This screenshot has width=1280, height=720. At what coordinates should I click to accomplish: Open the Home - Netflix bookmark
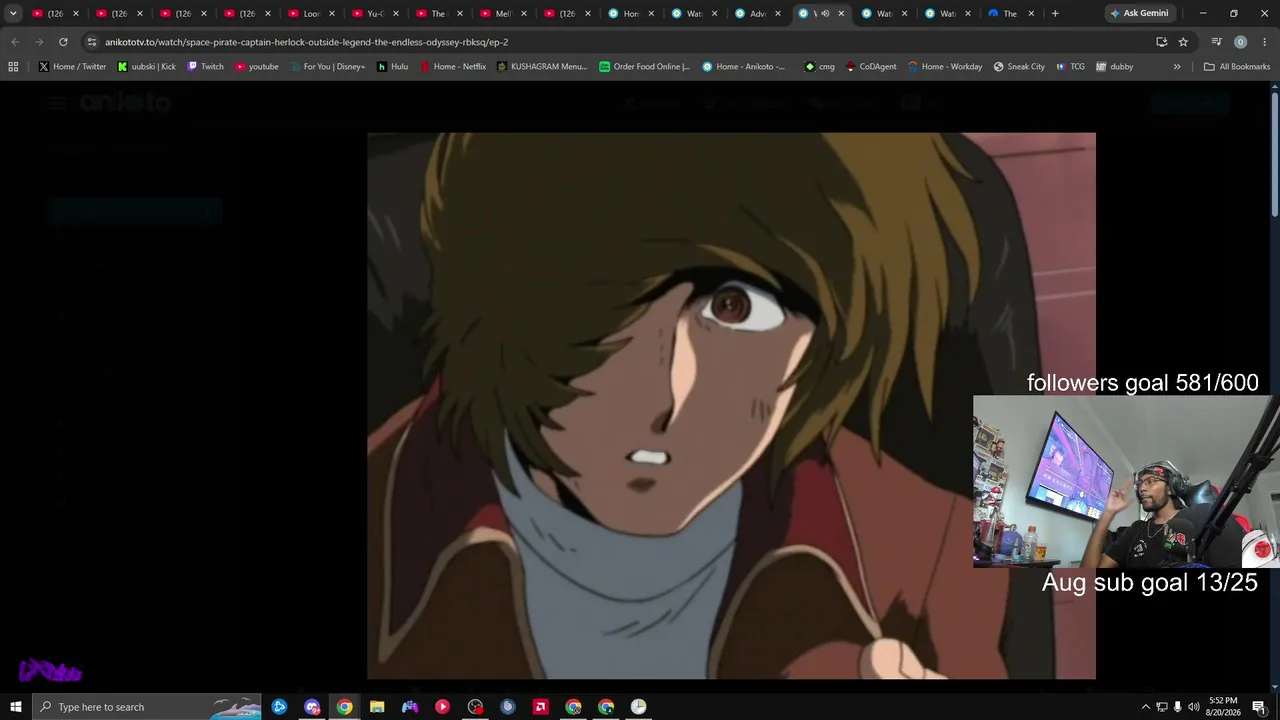[452, 67]
